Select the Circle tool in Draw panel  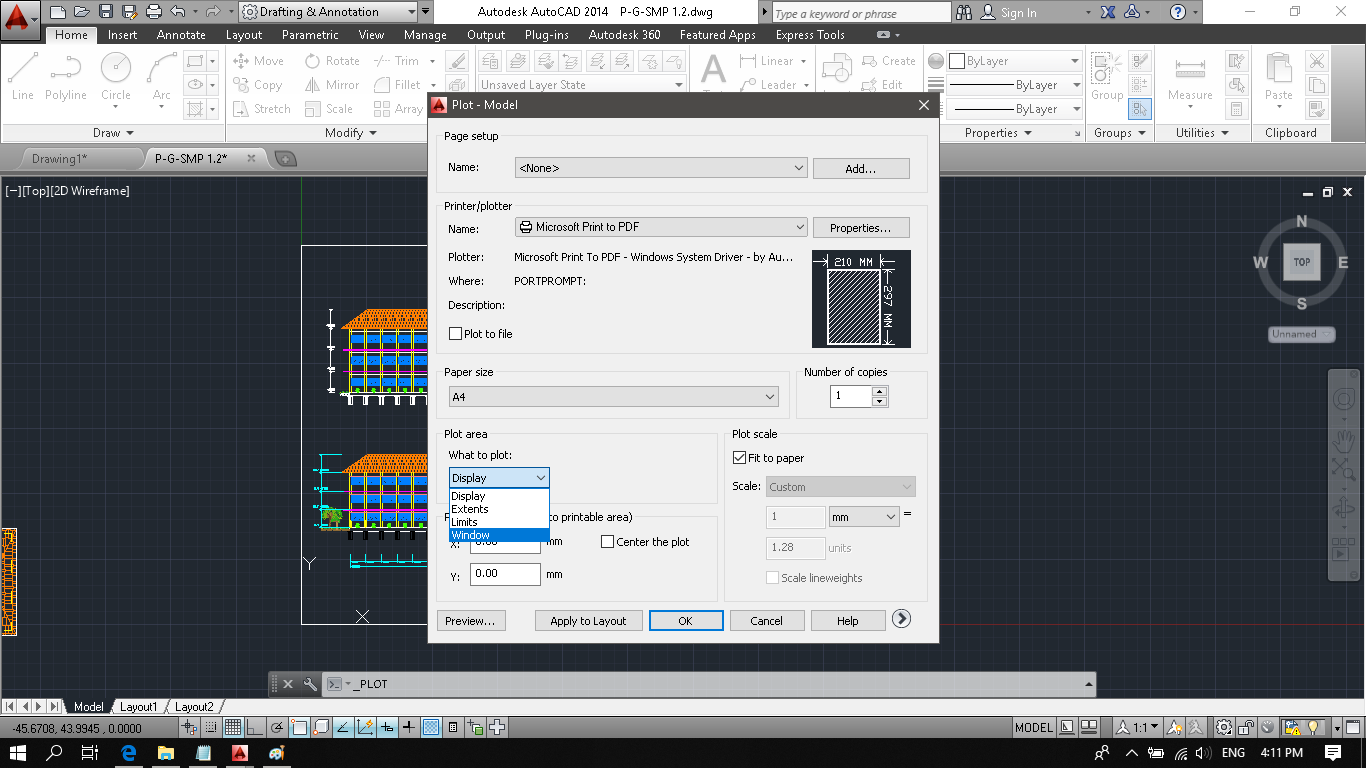pyautogui.click(x=116, y=78)
